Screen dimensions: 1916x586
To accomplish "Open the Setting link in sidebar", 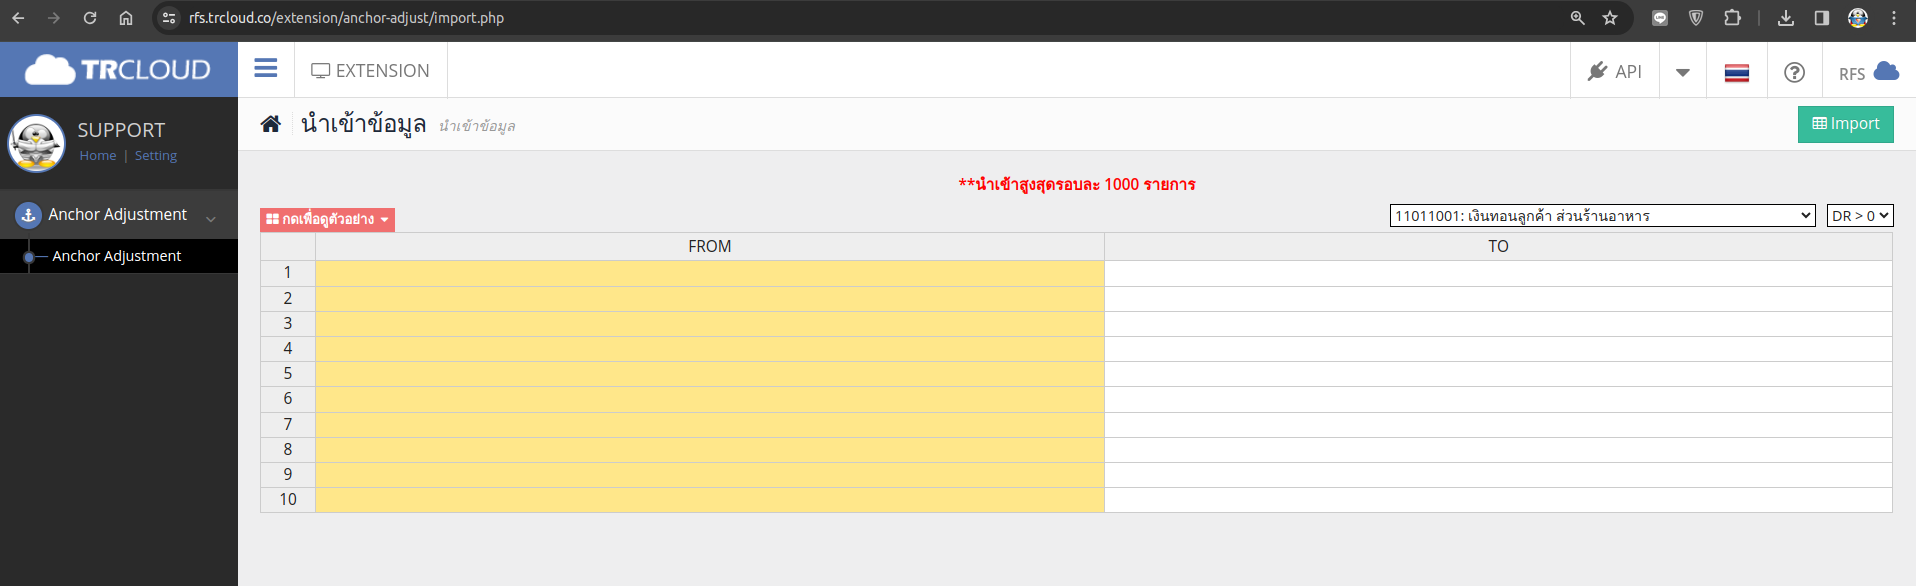I will (156, 156).
